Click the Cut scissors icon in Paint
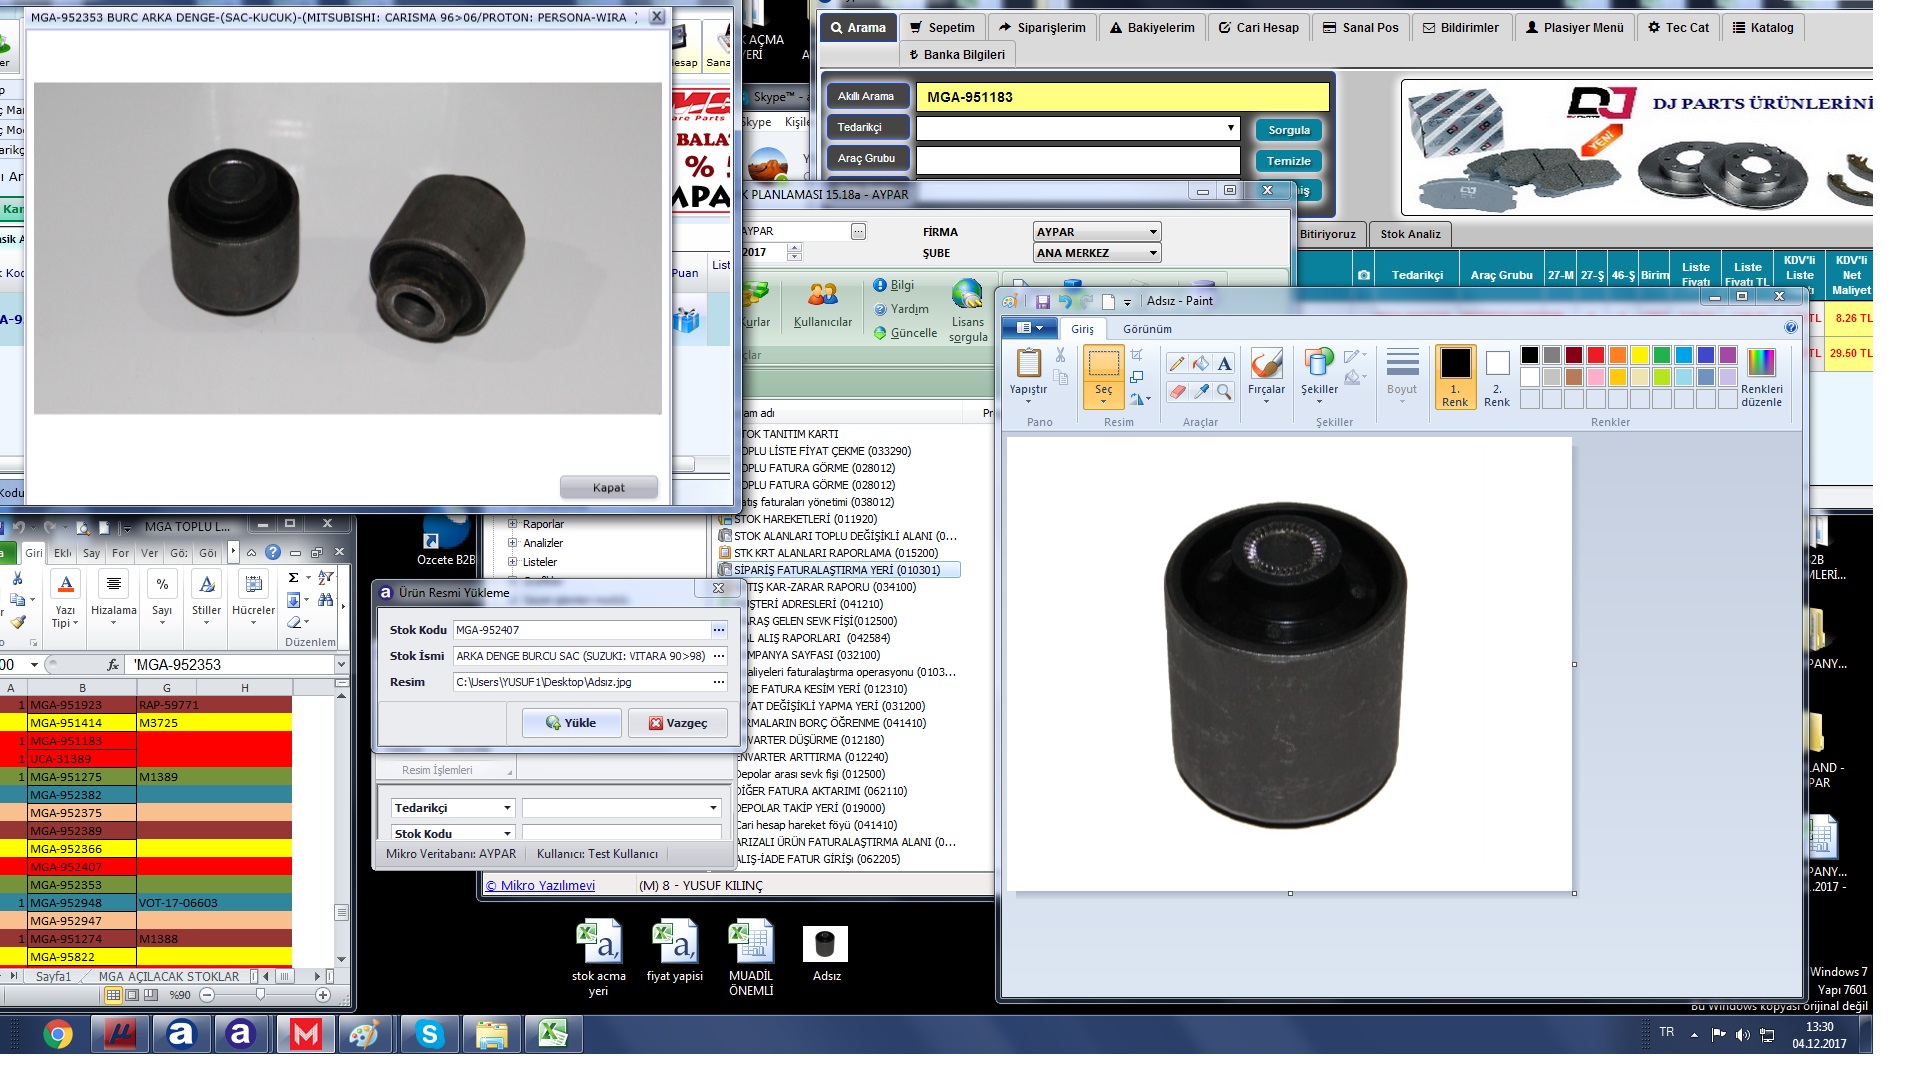Image resolution: width=1920 pixels, height=1080 pixels. click(x=1061, y=355)
